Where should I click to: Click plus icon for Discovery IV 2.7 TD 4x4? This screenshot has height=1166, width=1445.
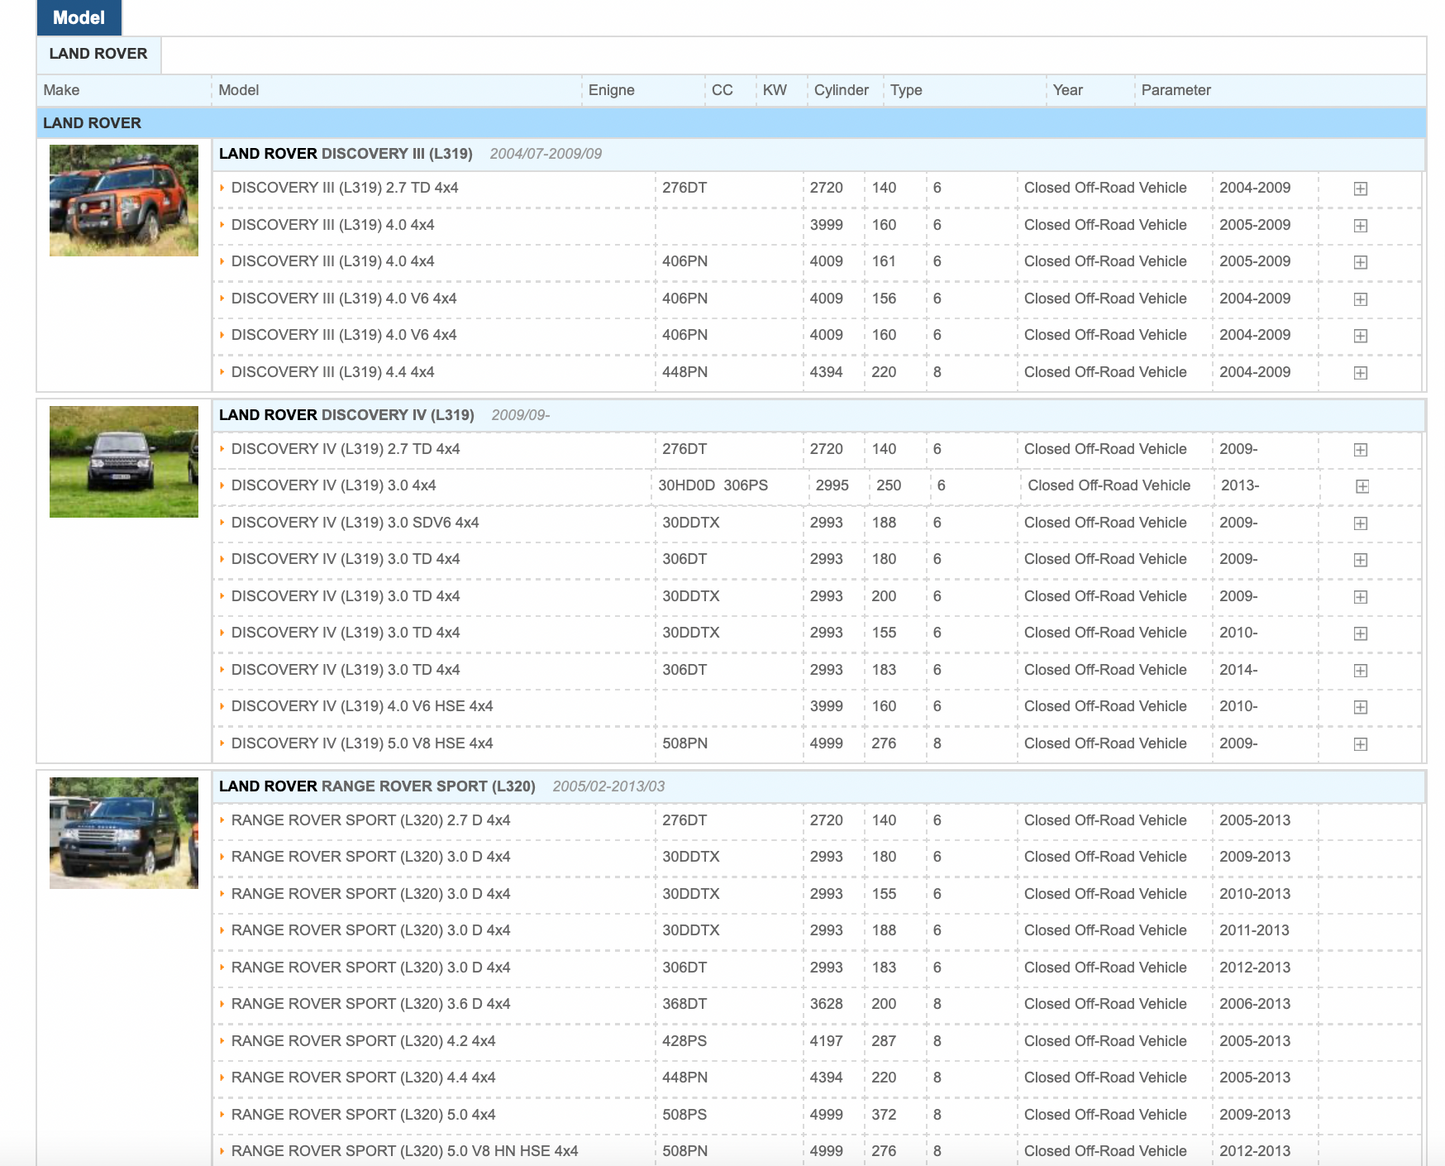click(x=1360, y=451)
